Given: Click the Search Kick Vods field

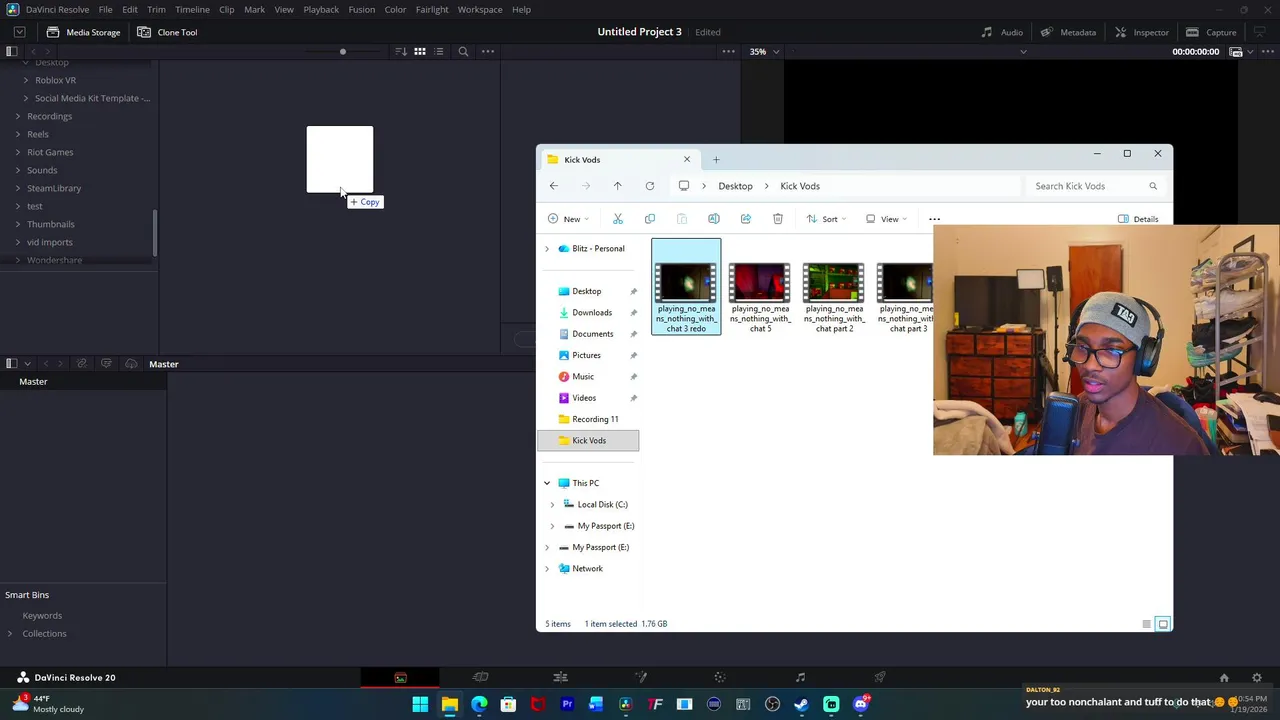Looking at the screenshot, I should 1095,186.
